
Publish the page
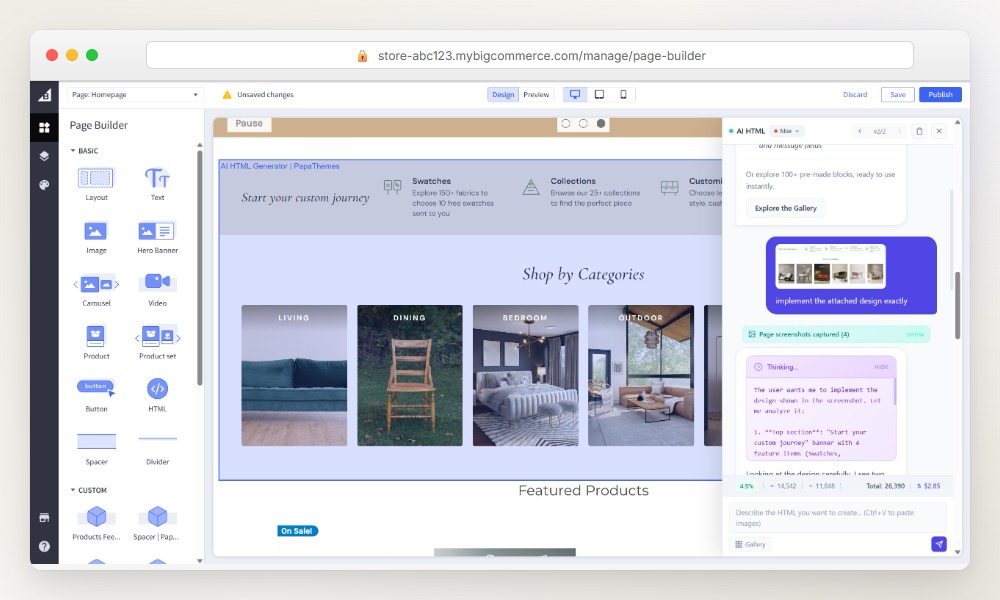pos(940,93)
